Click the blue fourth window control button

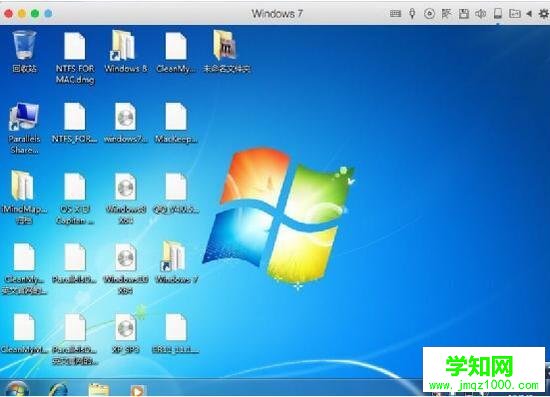point(48,14)
